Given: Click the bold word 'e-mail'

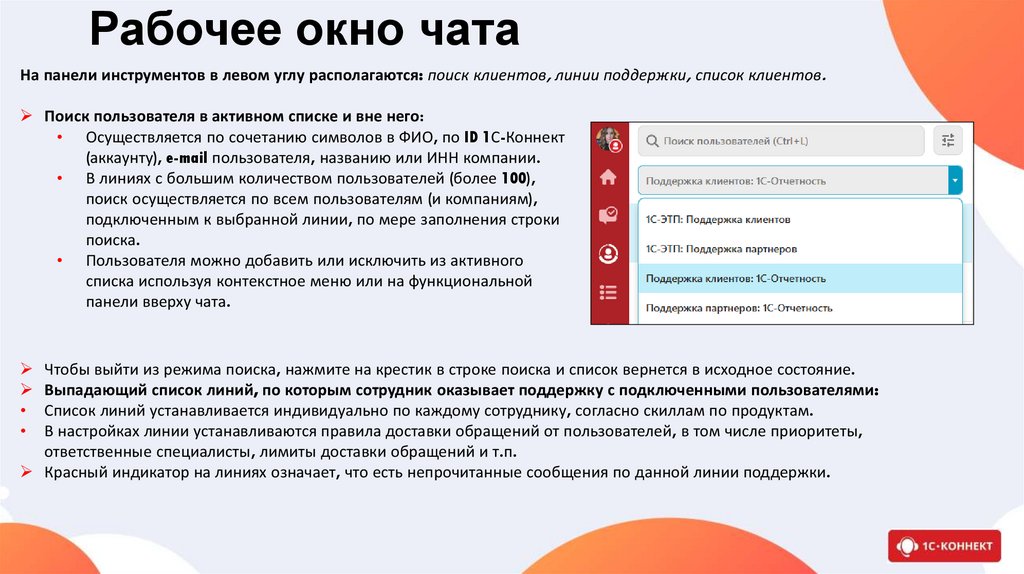Looking at the screenshot, I should 186,158.
